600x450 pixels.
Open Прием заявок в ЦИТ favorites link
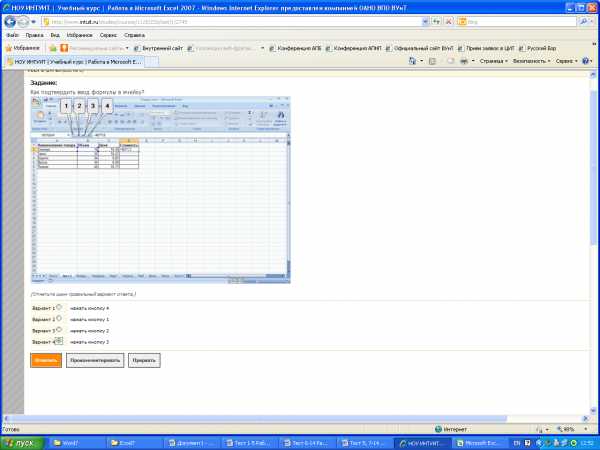point(486,48)
